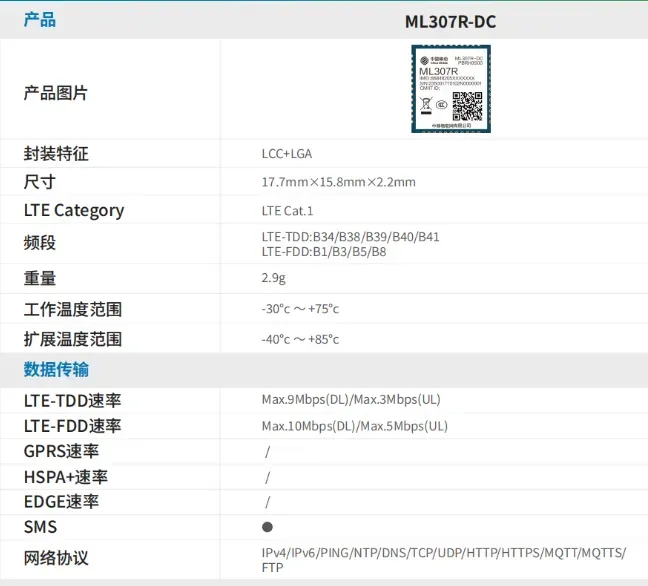Select the -40°c ~ +85°c value

tap(300, 340)
